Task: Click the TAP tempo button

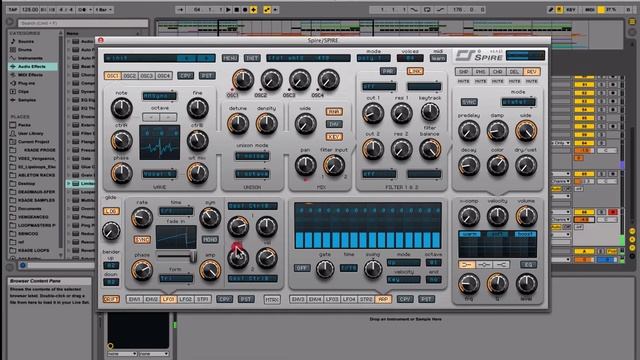Action: (x=13, y=9)
